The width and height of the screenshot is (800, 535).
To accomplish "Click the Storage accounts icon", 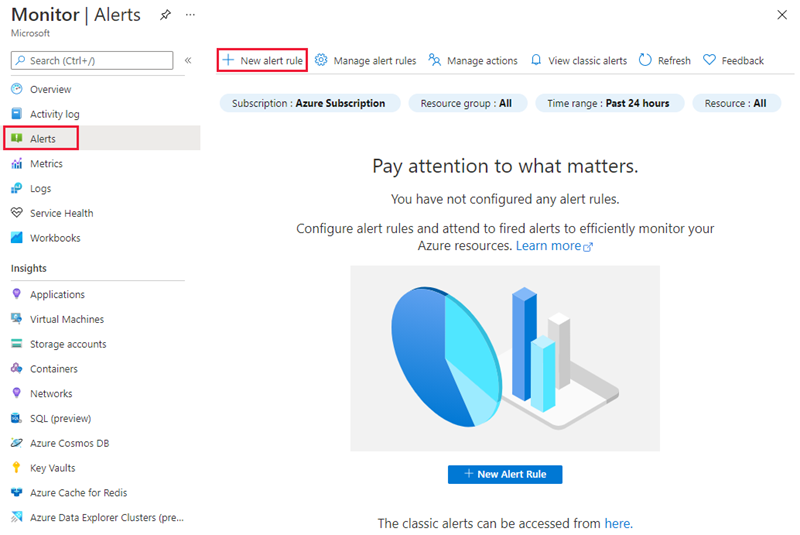I will 17,344.
